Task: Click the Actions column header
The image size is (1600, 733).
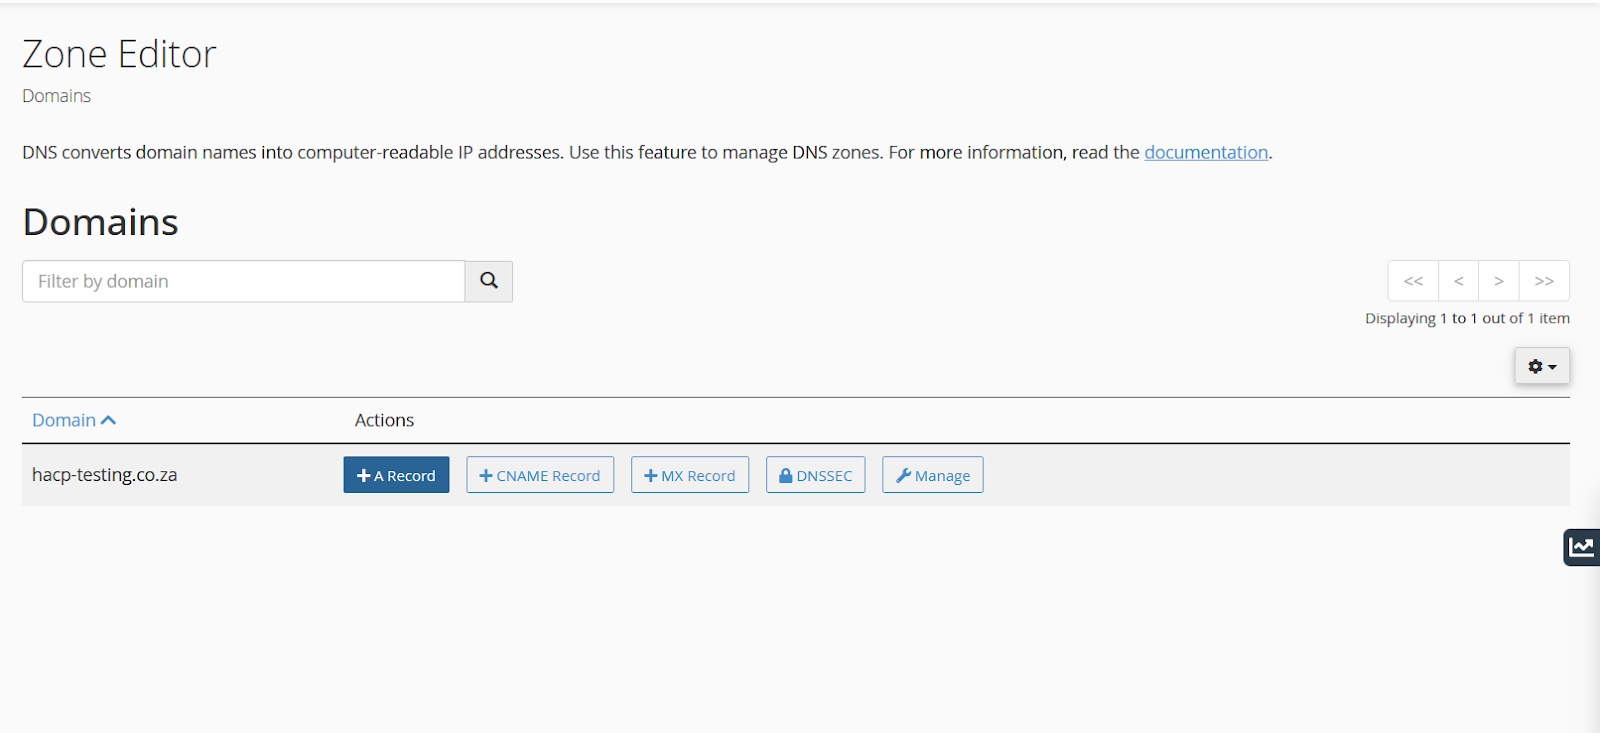Action: click(384, 420)
